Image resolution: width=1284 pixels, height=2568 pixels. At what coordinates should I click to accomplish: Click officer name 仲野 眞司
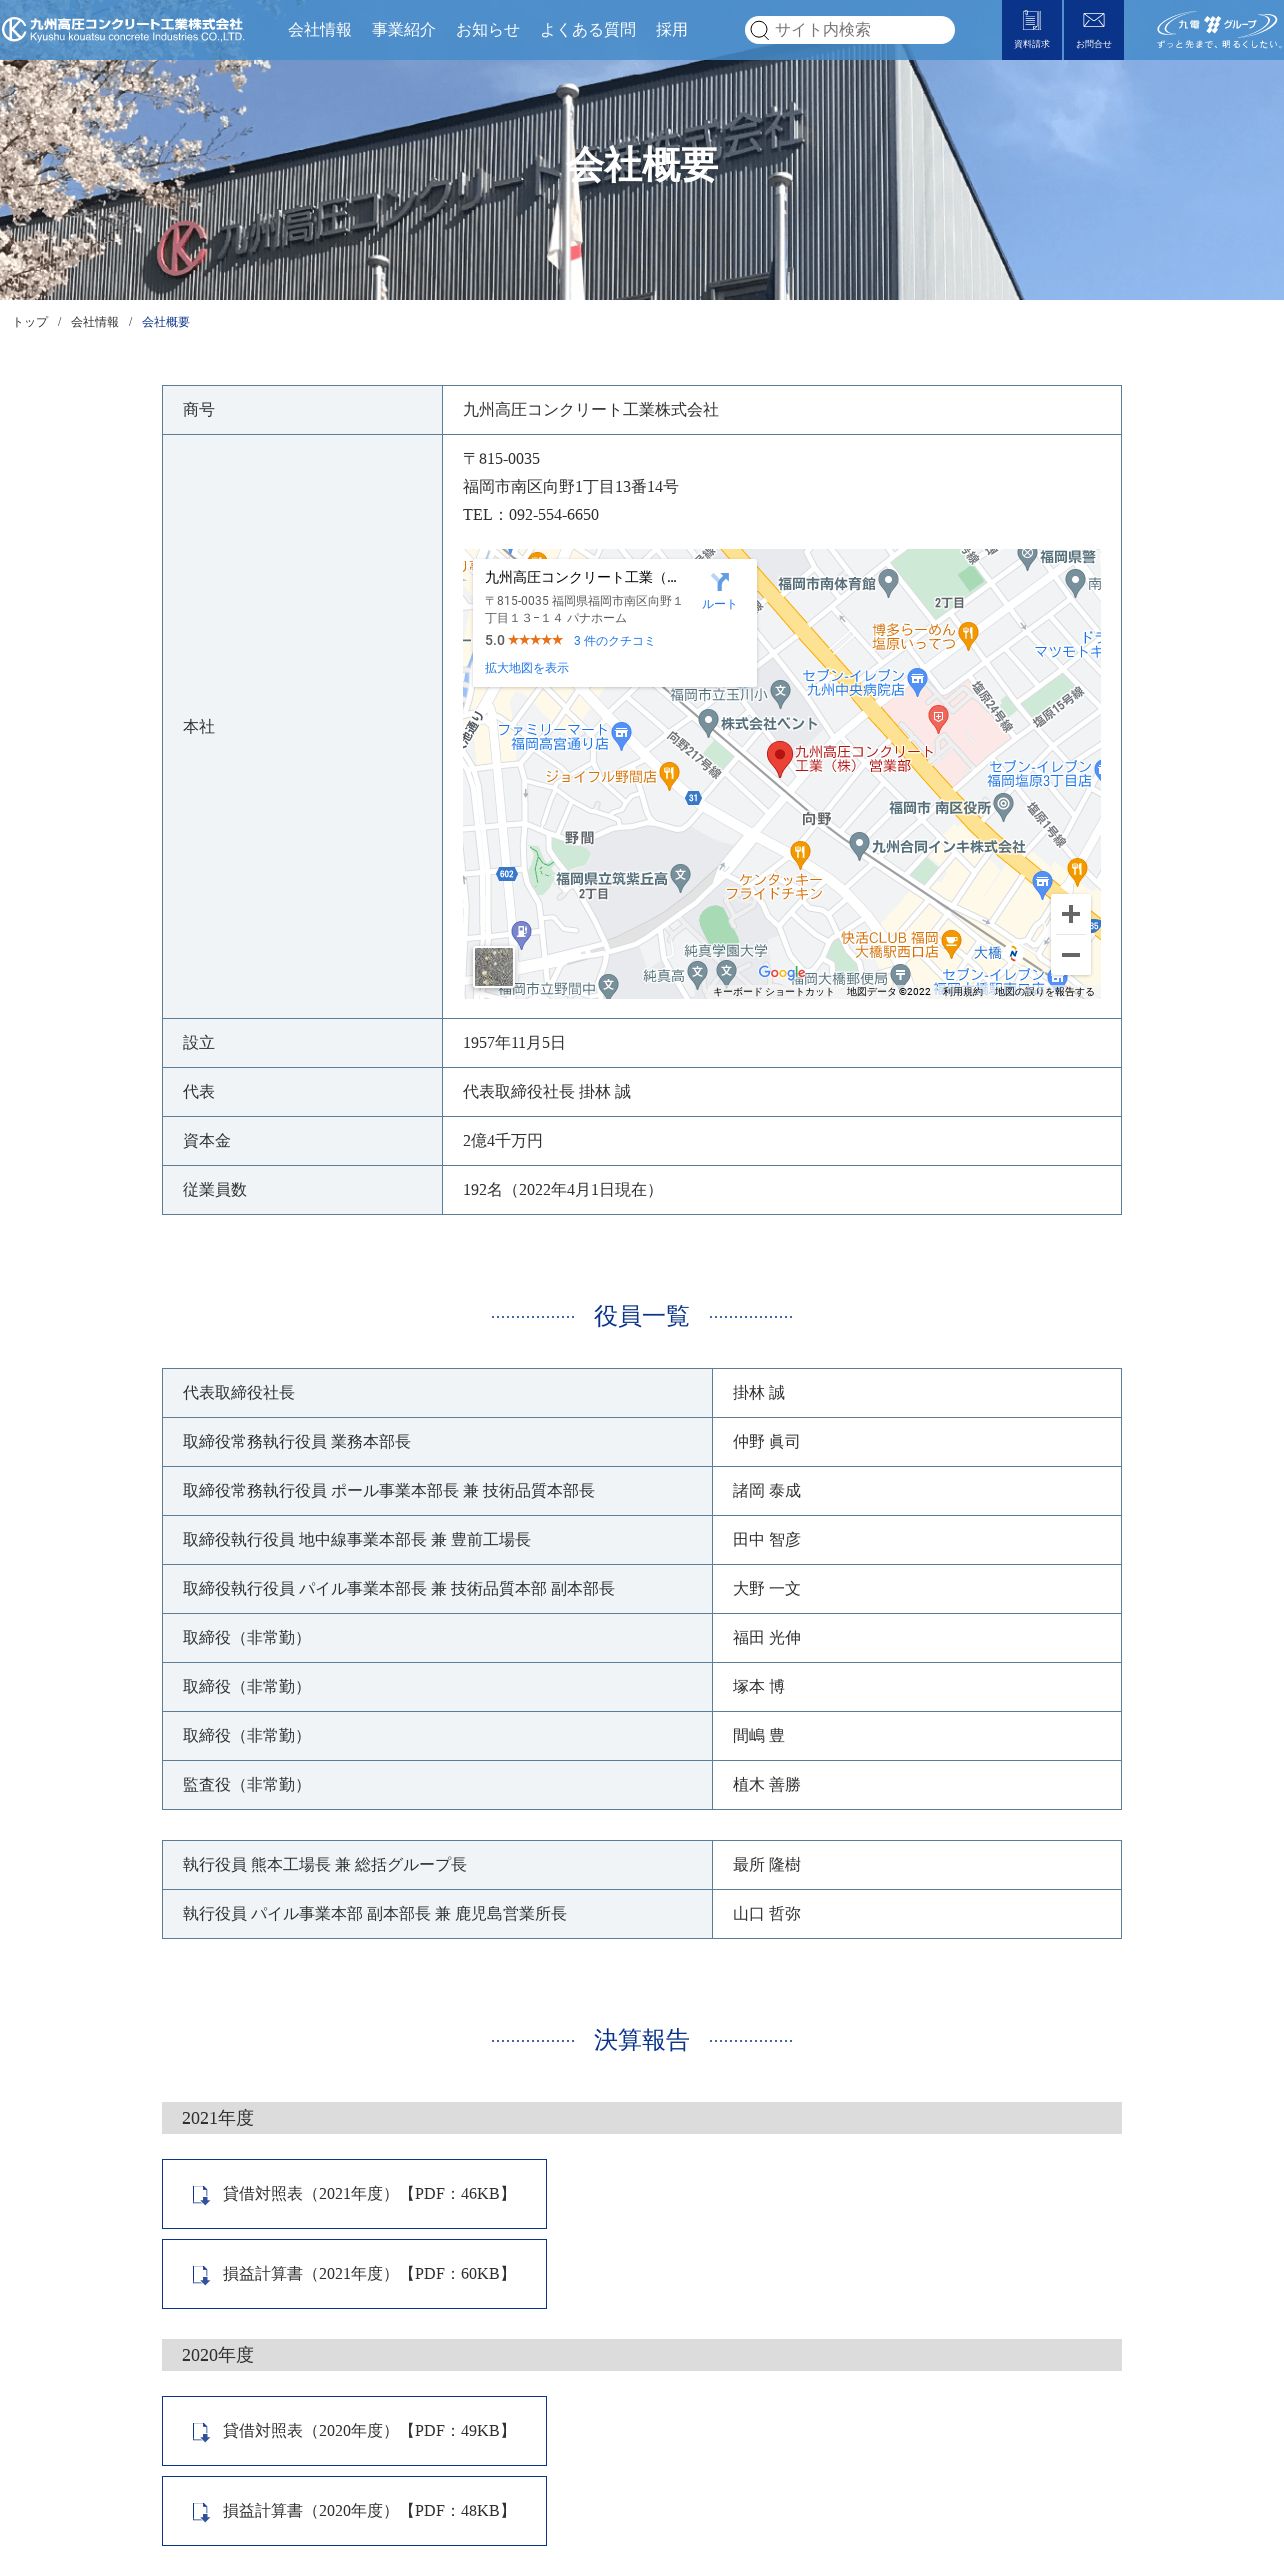766,1442
